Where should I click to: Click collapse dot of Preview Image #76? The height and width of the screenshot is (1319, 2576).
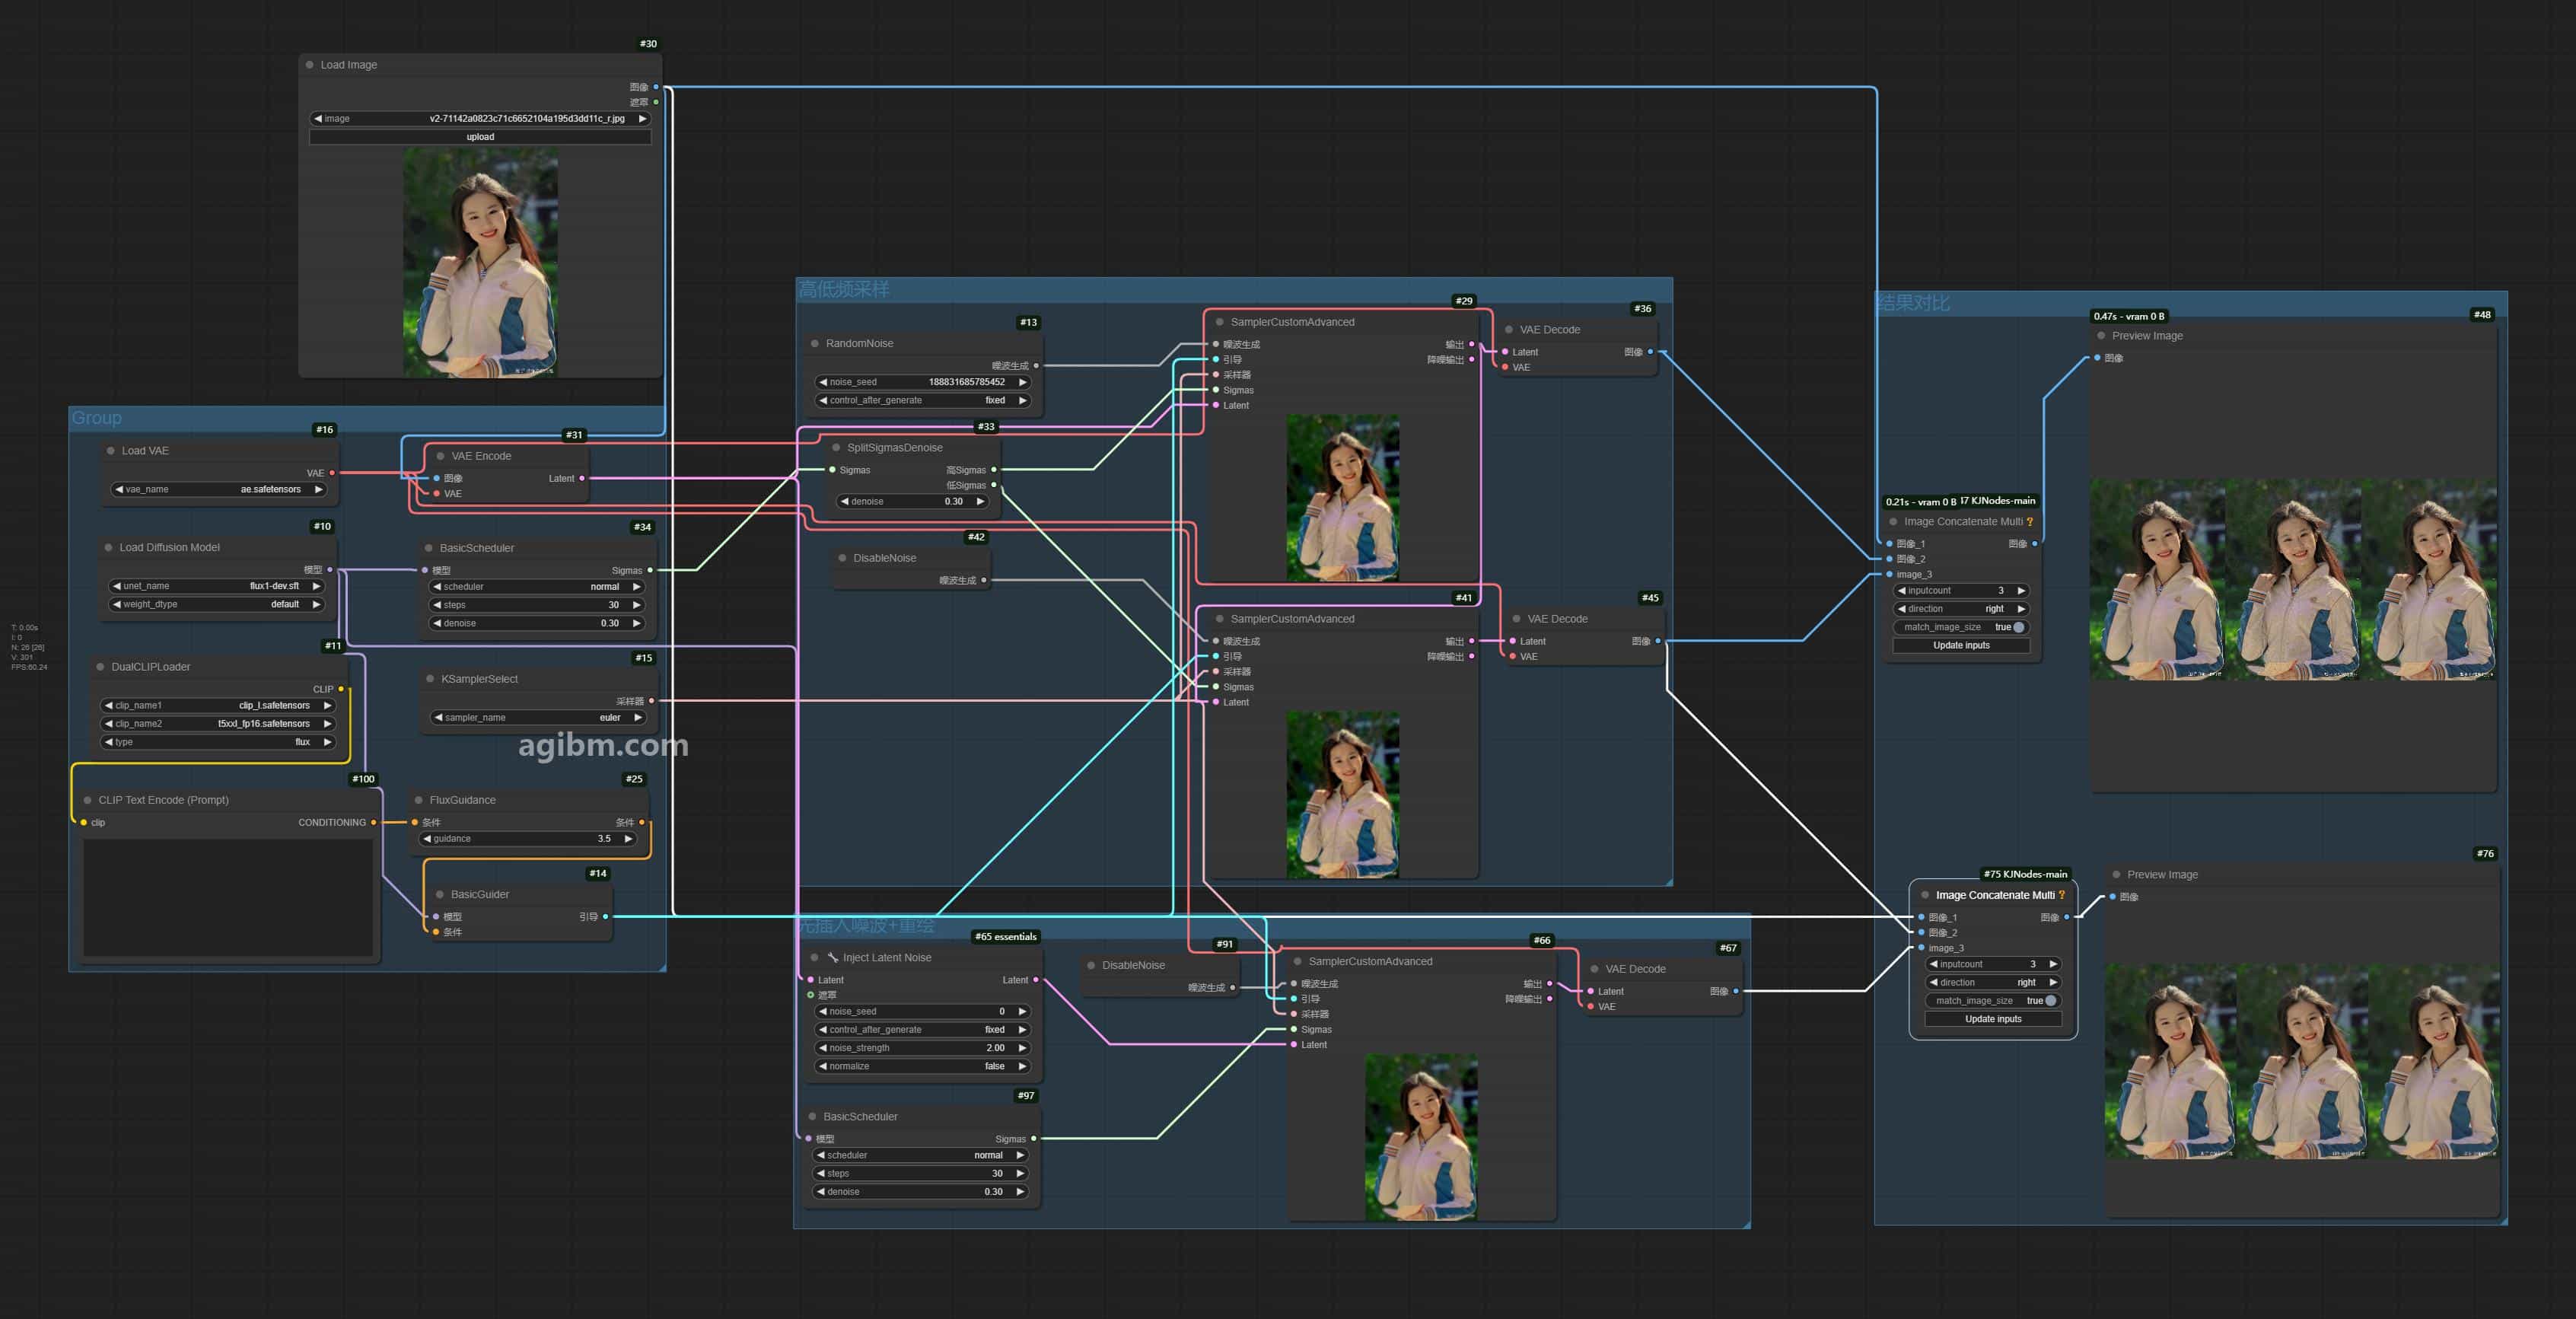[x=2116, y=875]
